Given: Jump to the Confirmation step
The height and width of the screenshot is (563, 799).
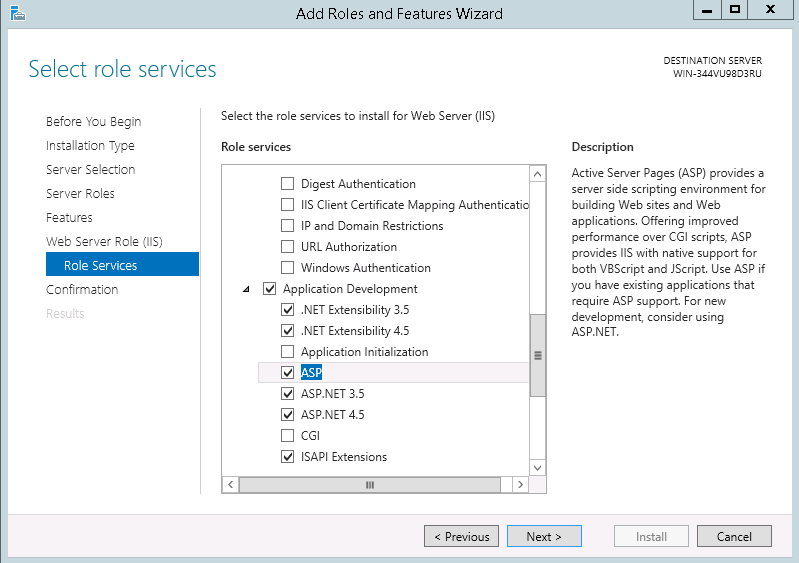Looking at the screenshot, I should (82, 289).
